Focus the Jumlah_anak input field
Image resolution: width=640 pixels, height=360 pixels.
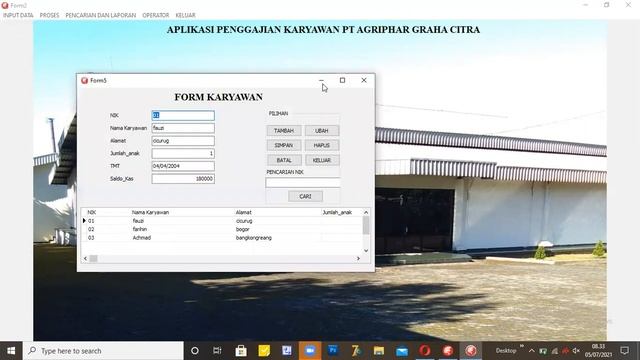(x=183, y=153)
